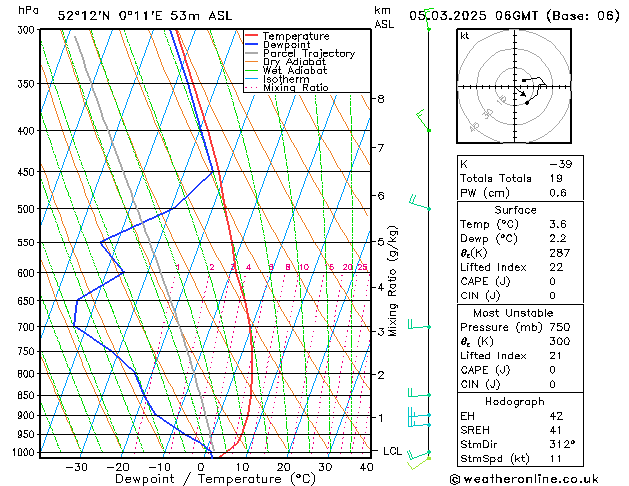Click the K index value -39

click(560, 164)
